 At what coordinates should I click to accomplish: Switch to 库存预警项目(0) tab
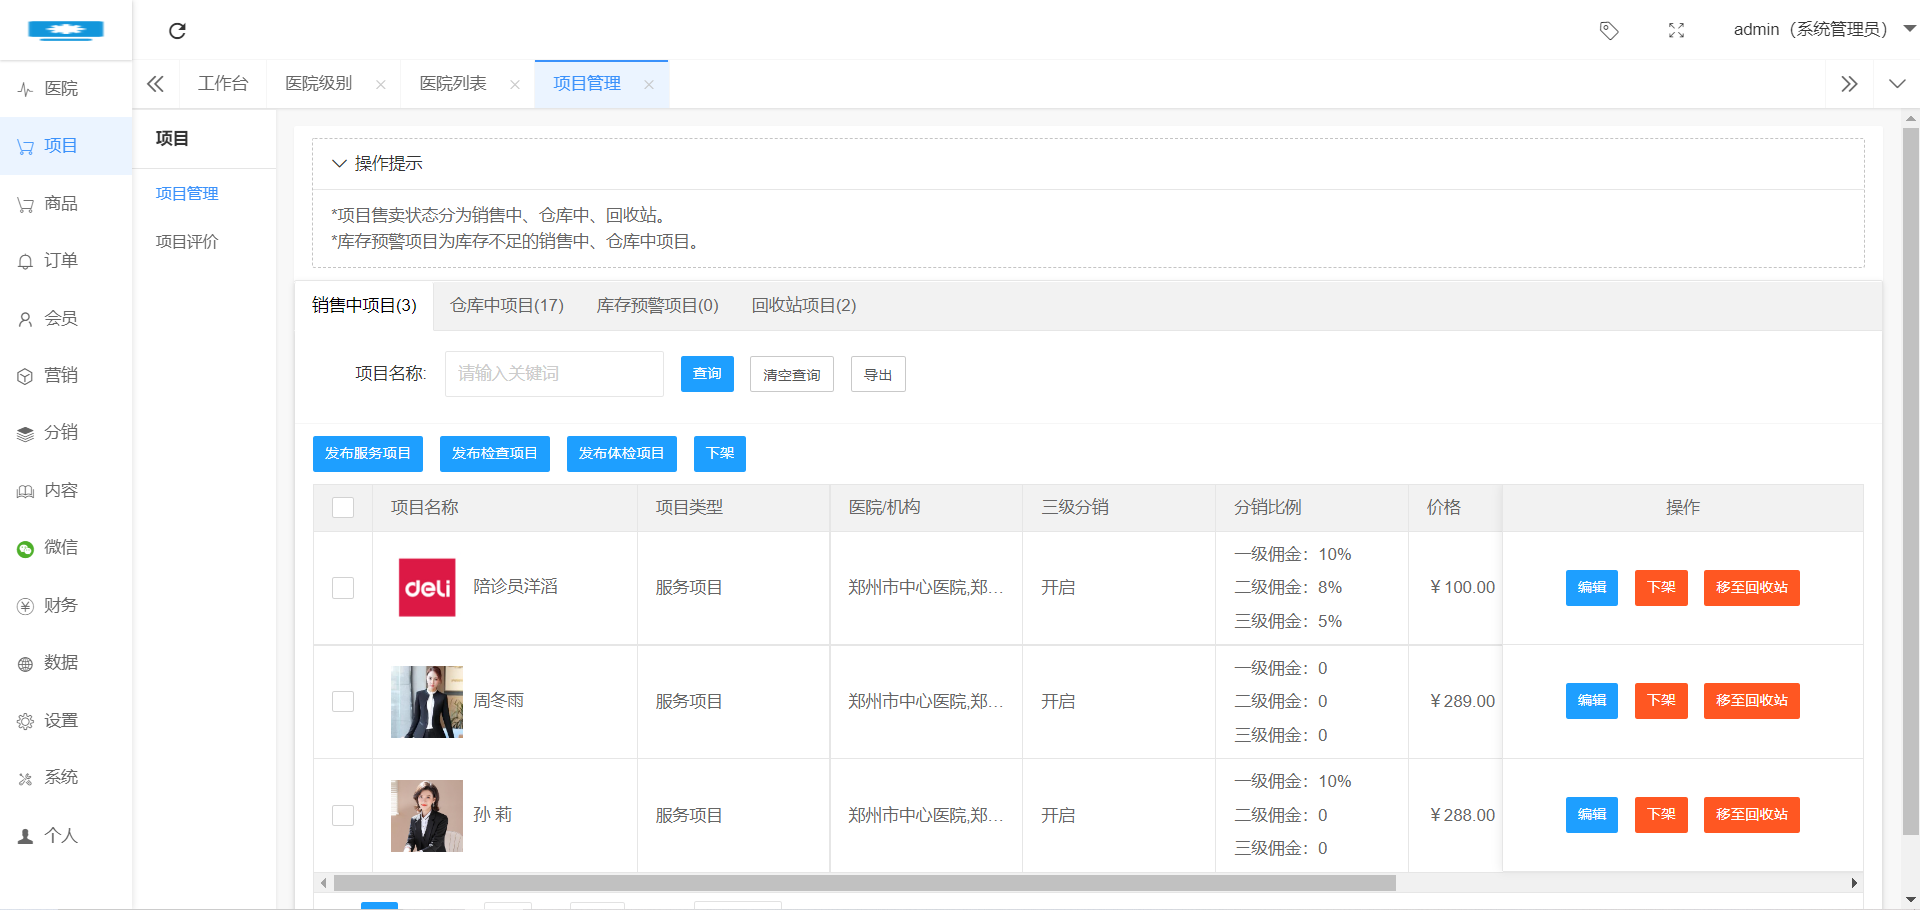click(x=658, y=306)
